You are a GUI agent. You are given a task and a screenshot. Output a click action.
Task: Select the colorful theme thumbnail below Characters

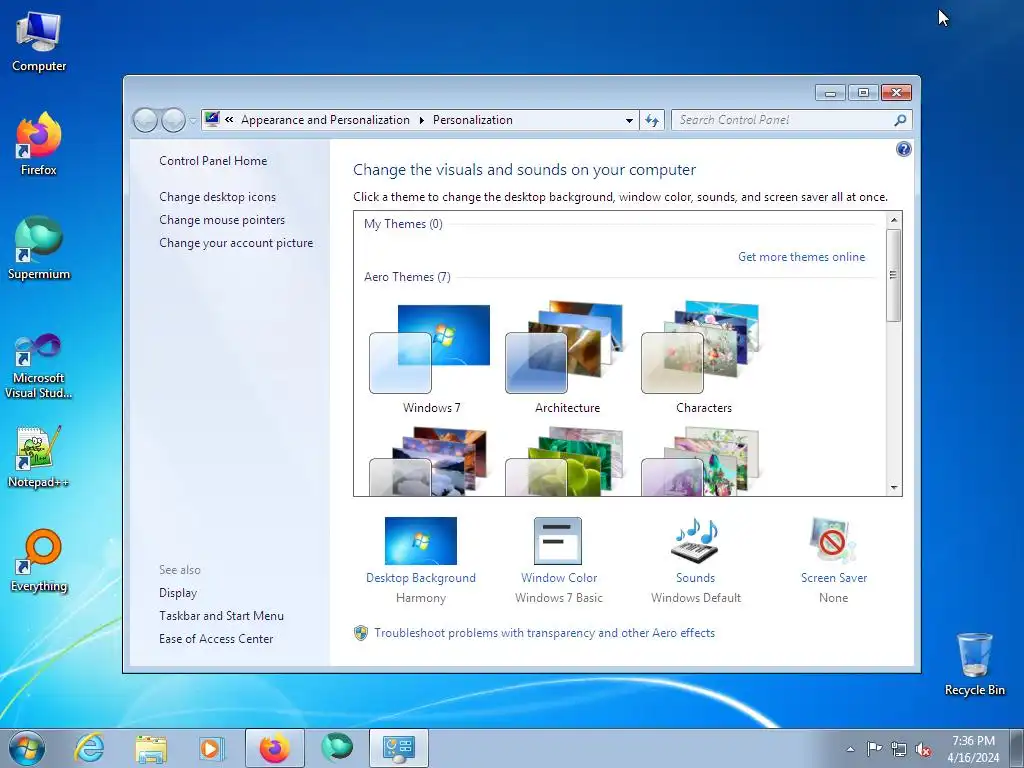tap(703, 460)
